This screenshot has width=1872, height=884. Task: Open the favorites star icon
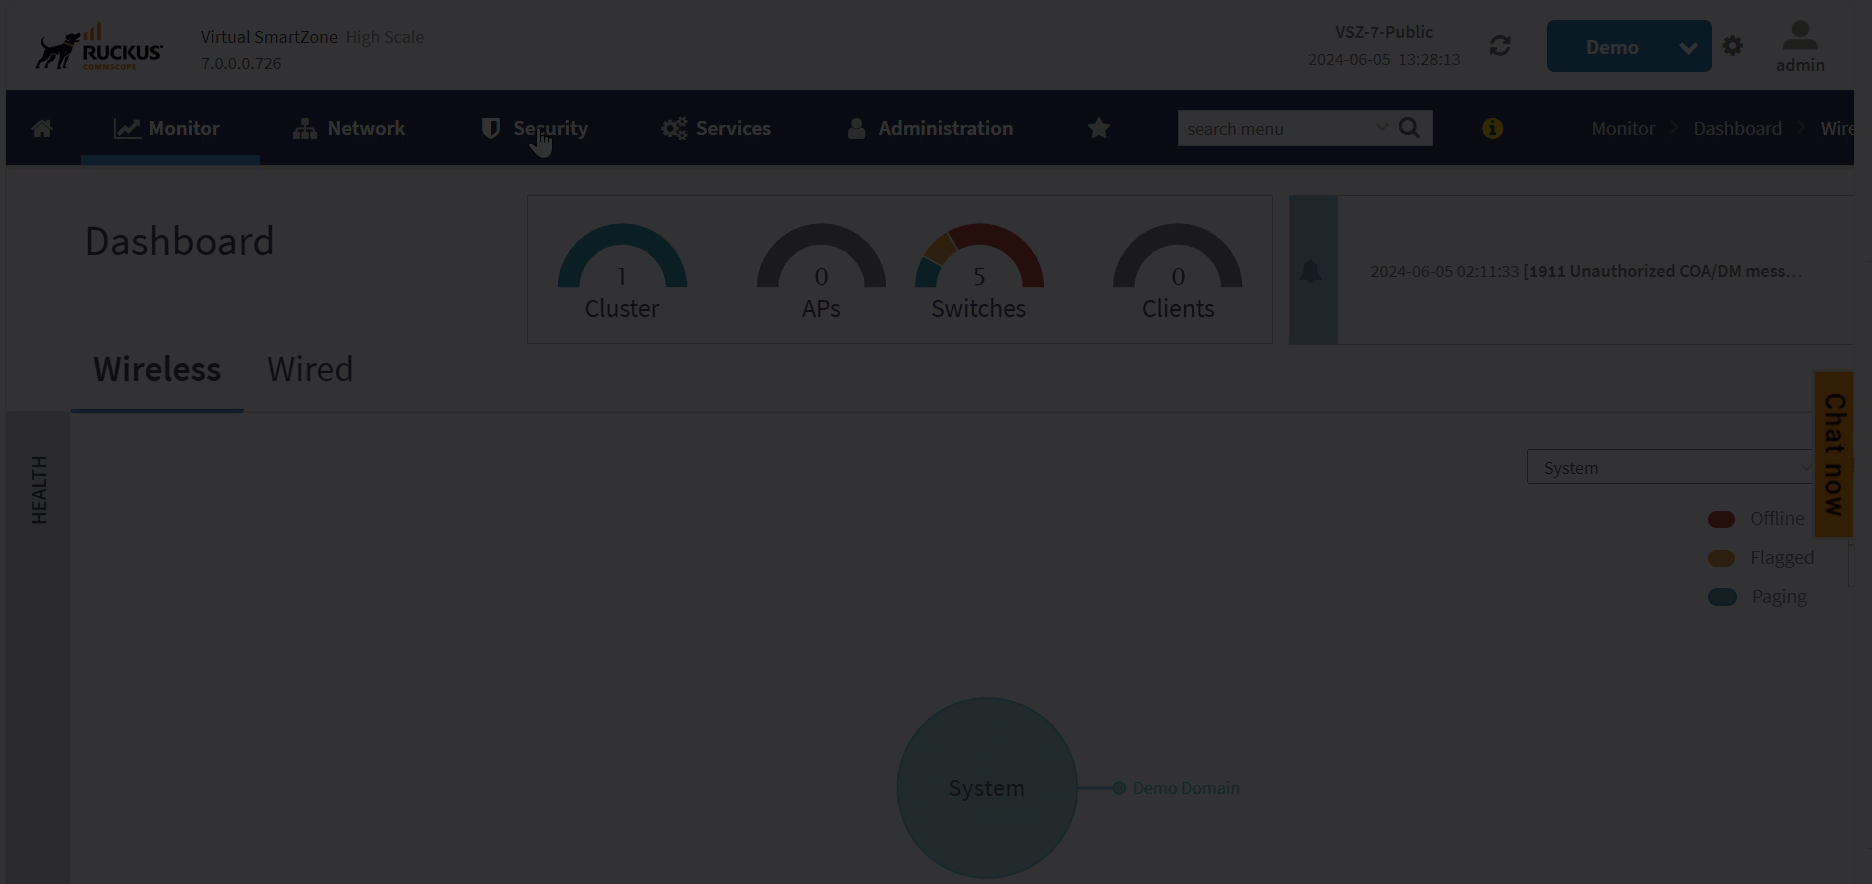1099,128
